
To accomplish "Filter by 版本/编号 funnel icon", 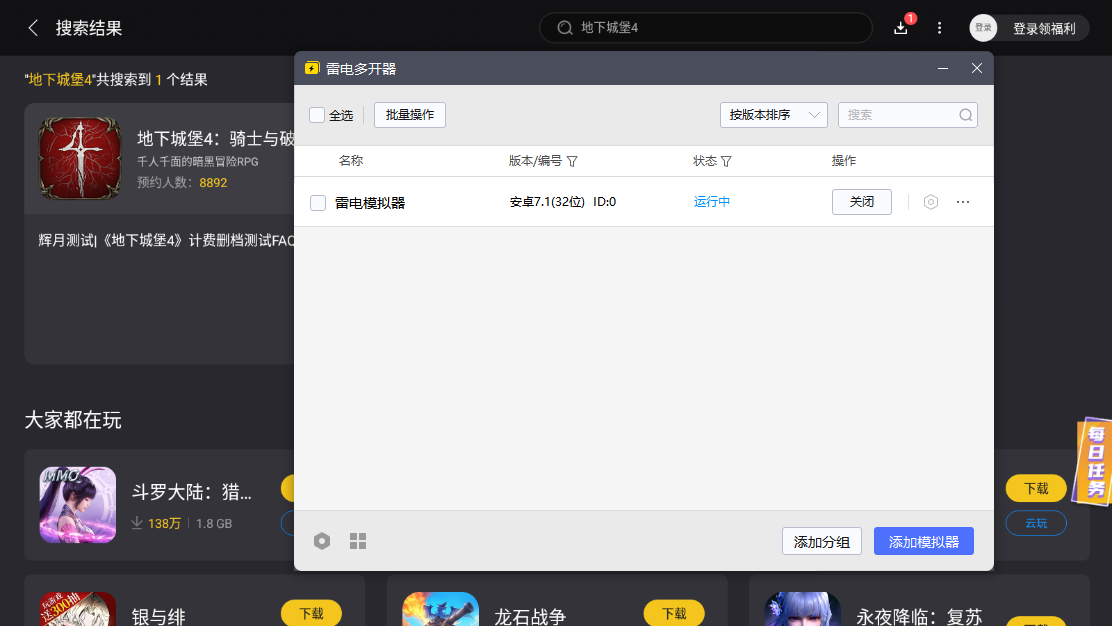I will coord(572,162).
